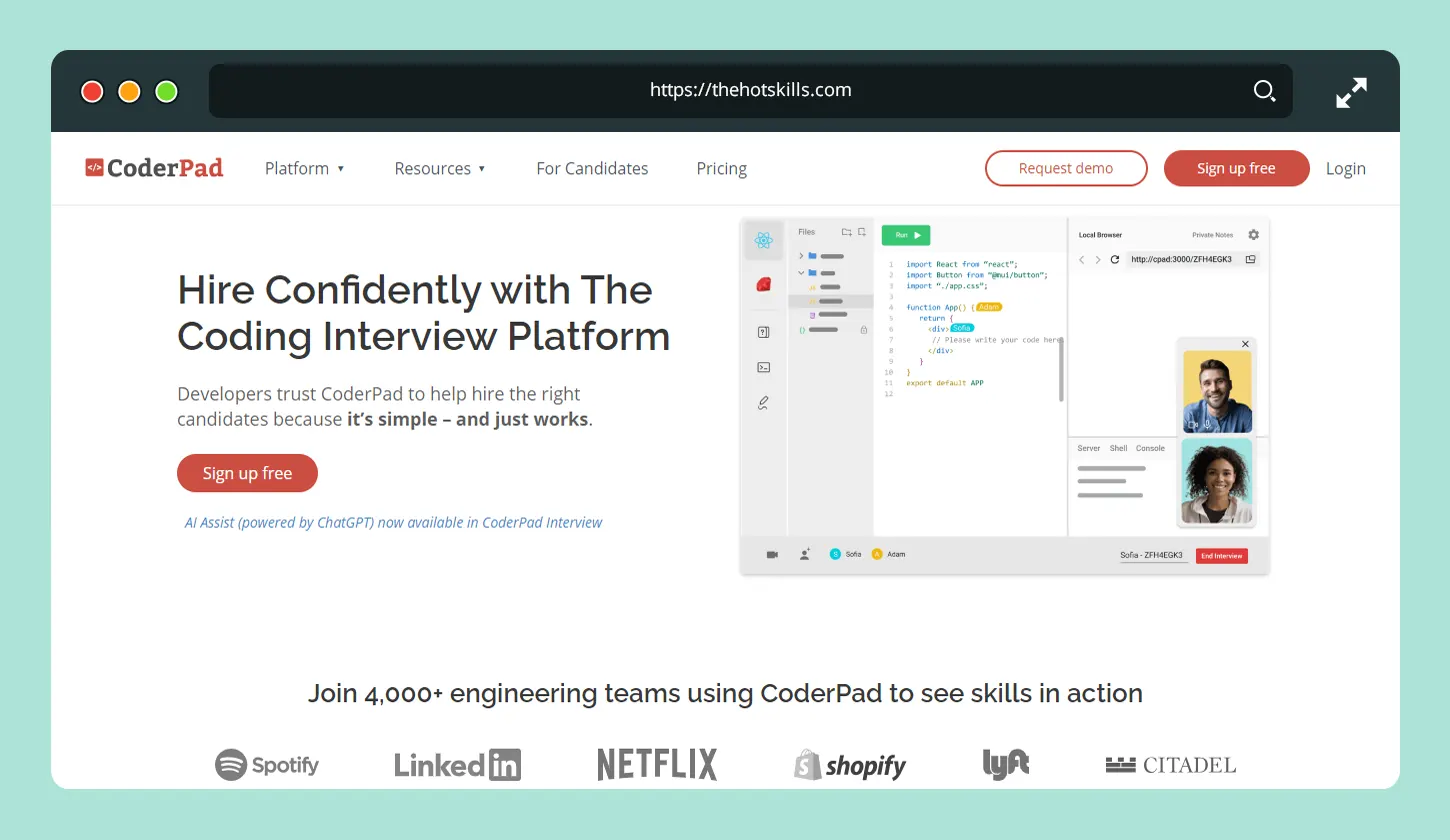
Task: Open the Private Notes tab
Action: [x=1212, y=235]
